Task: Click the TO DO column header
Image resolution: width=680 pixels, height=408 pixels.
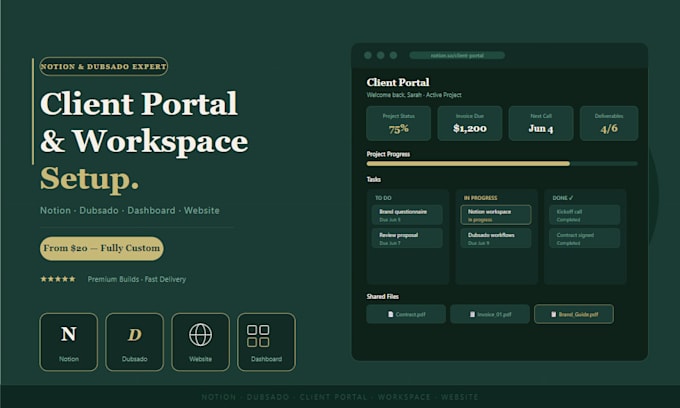Action: pos(383,198)
